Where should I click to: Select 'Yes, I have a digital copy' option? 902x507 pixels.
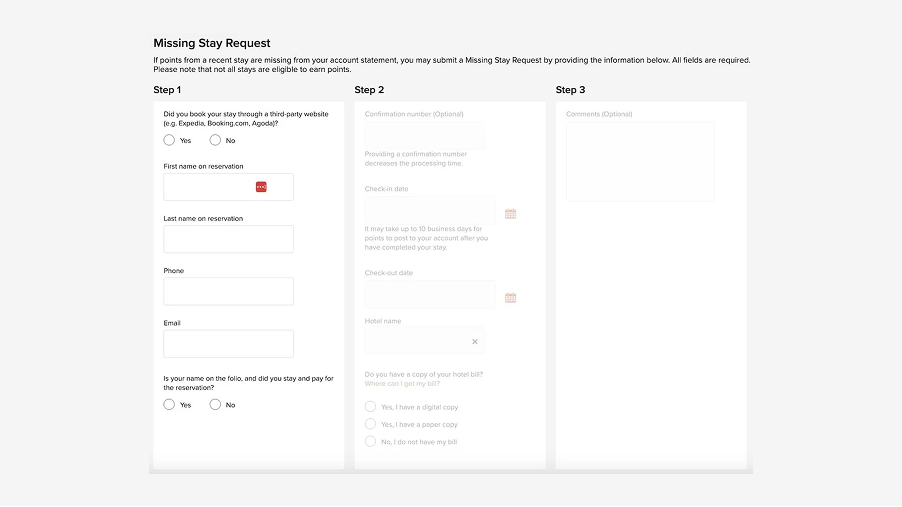click(x=371, y=407)
